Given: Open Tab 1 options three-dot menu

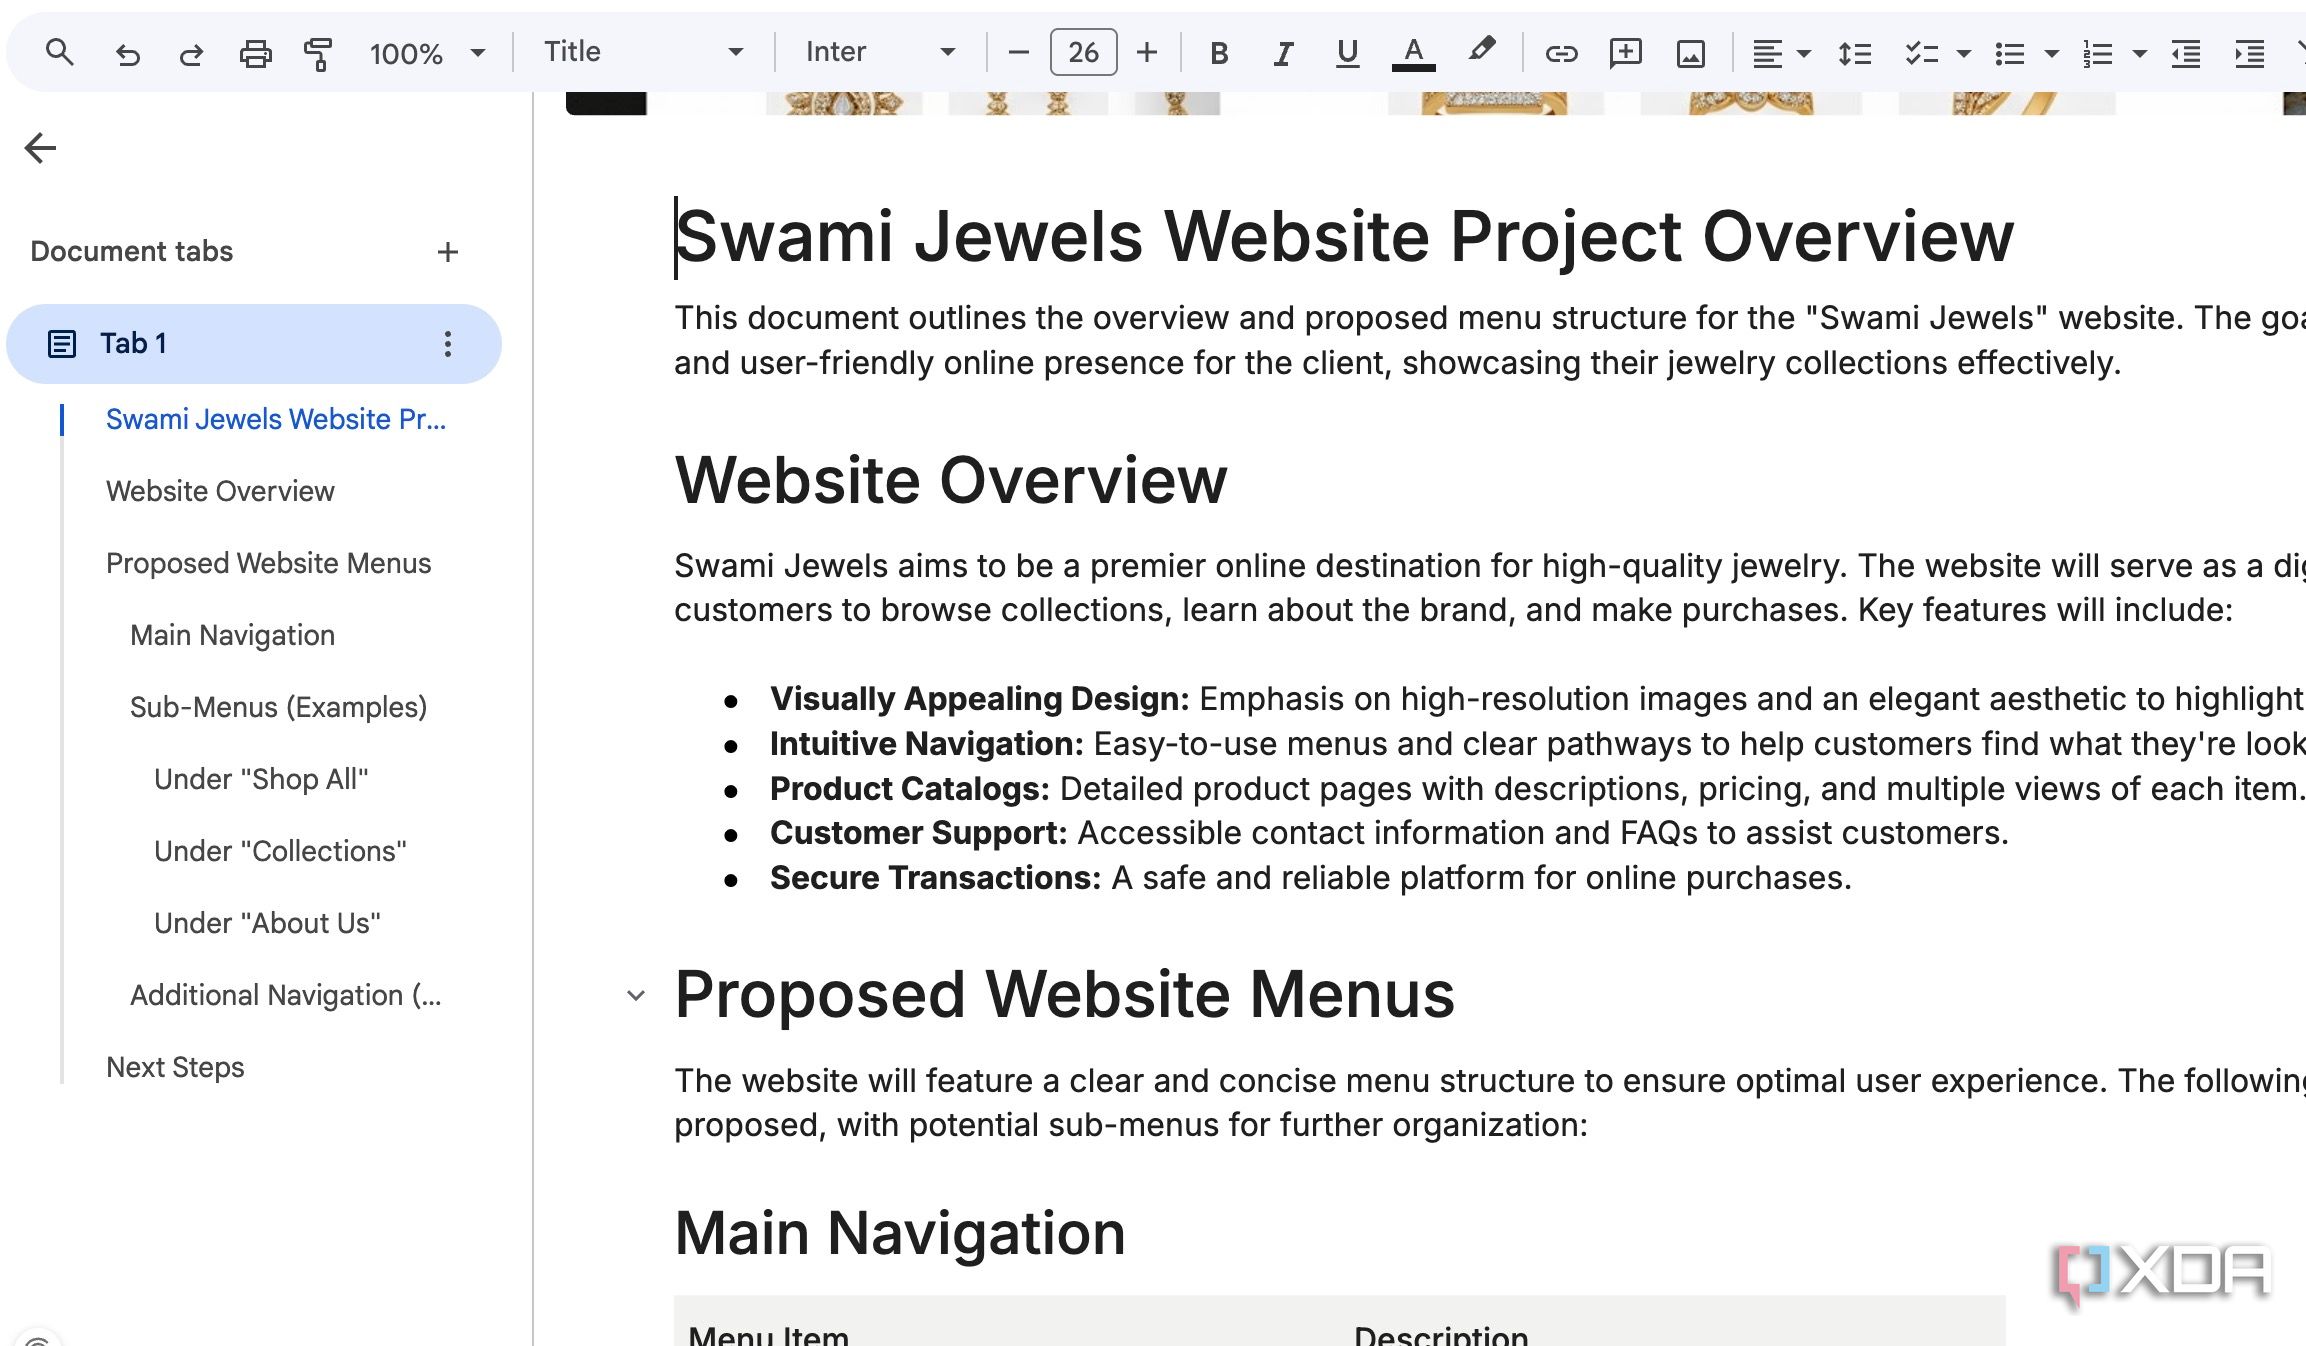Looking at the screenshot, I should point(447,344).
